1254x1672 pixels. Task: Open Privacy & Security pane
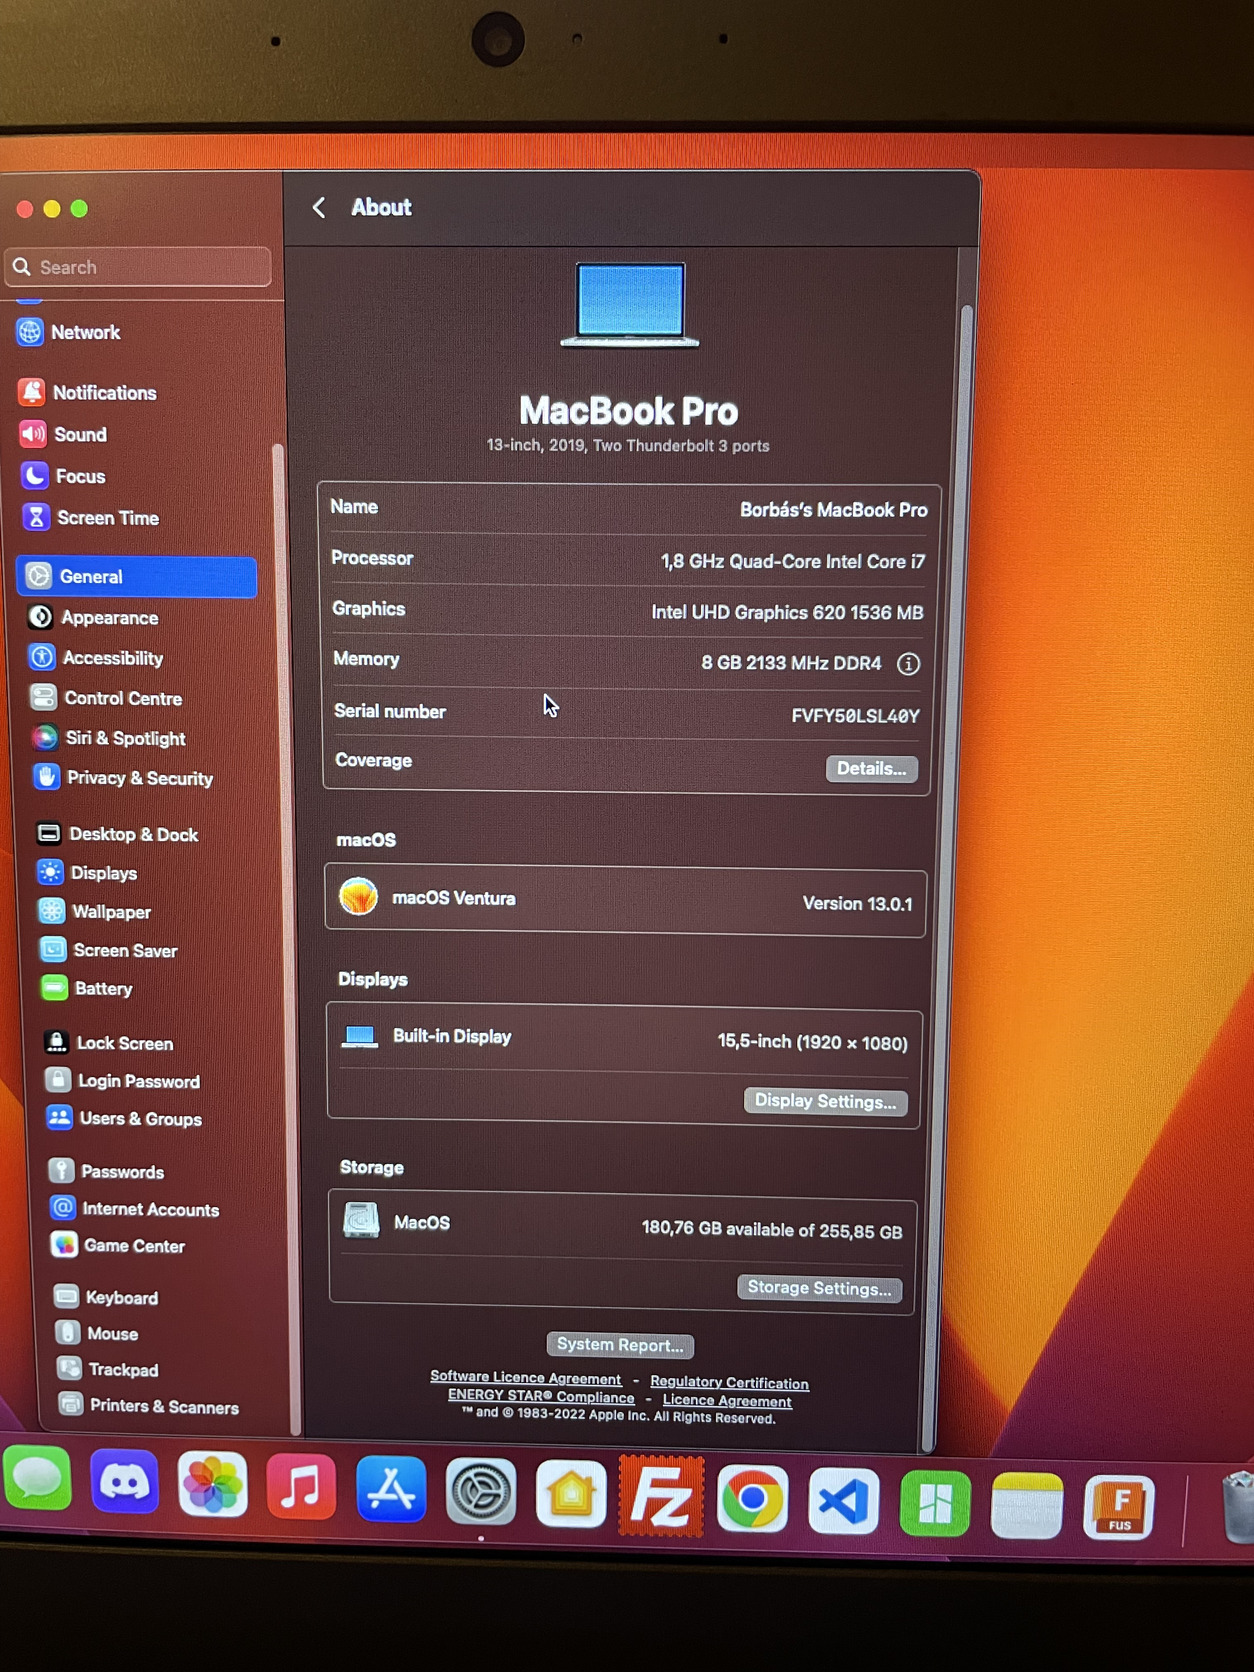(125, 778)
